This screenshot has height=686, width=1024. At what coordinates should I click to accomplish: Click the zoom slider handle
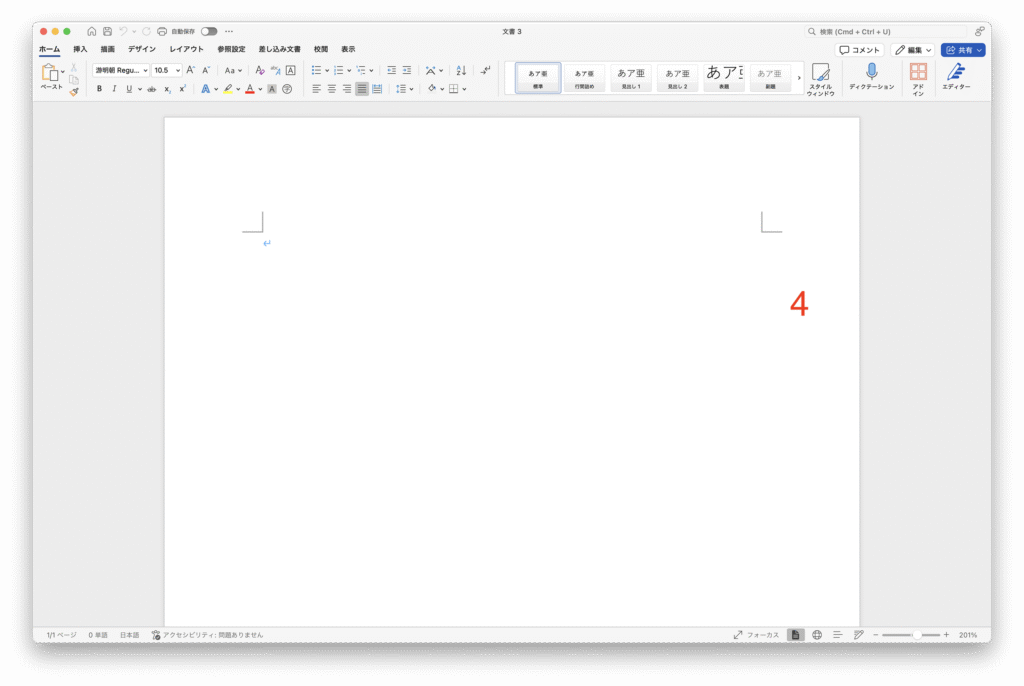[917, 634]
